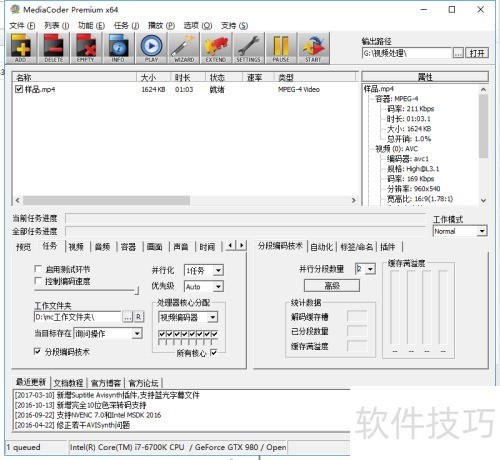
Task: Click the ADD file toolbar icon
Action: [21, 48]
